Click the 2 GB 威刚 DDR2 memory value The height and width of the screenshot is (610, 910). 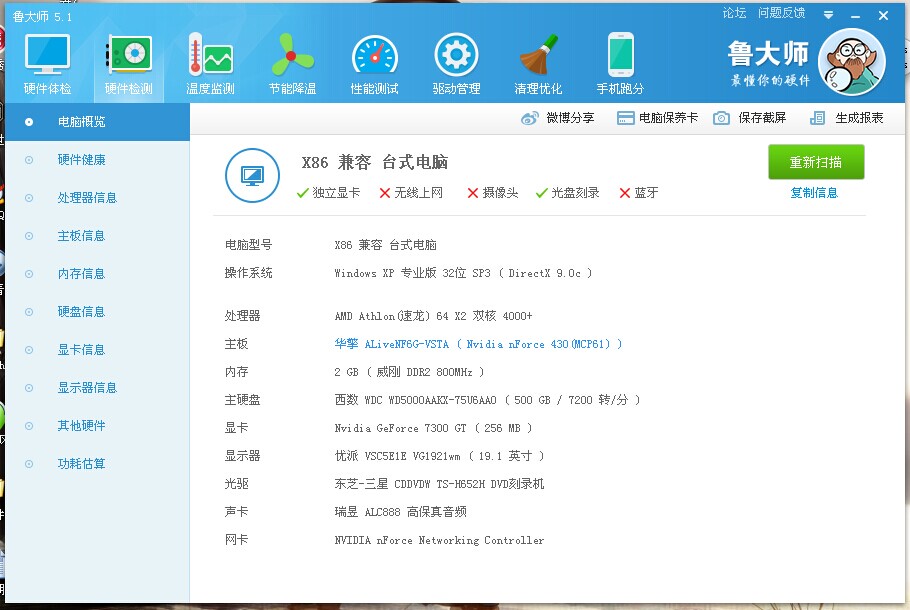click(x=409, y=372)
